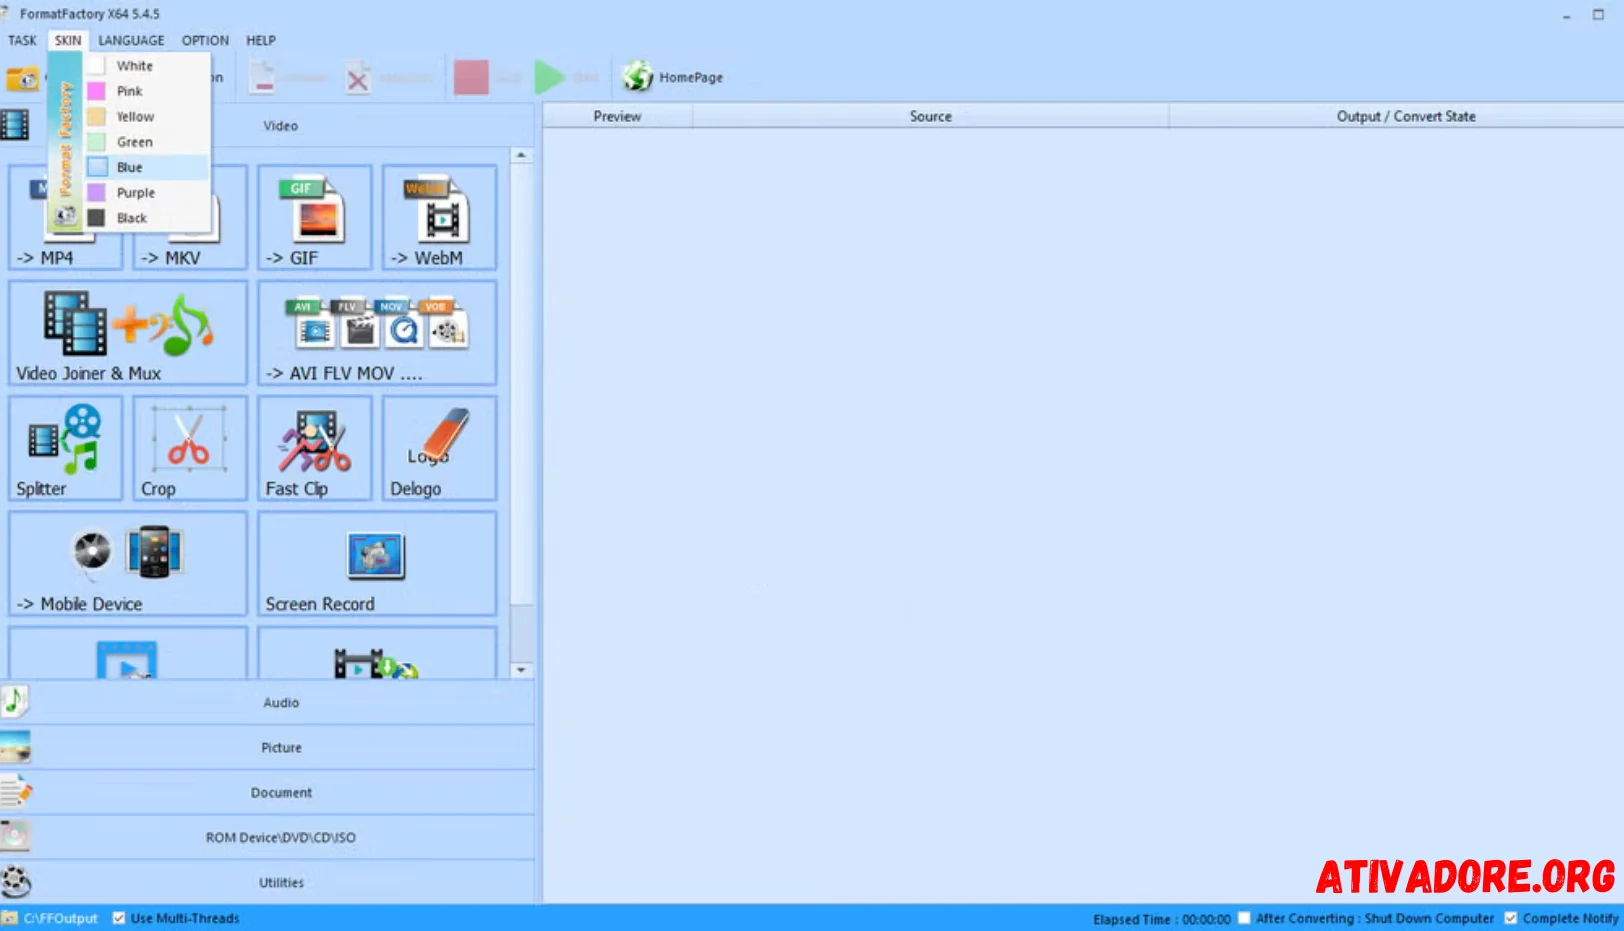
Task: Click the ROM Device disc icon
Action: coord(15,836)
